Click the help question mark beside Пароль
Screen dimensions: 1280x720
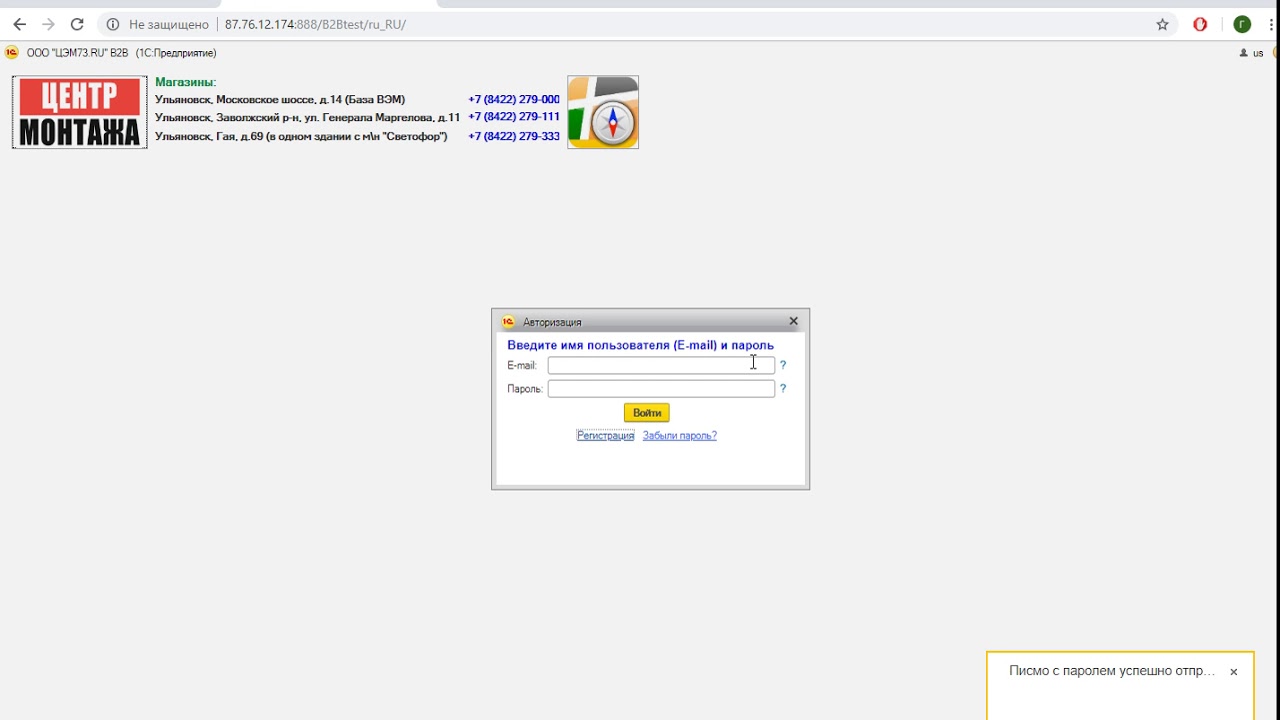783,389
